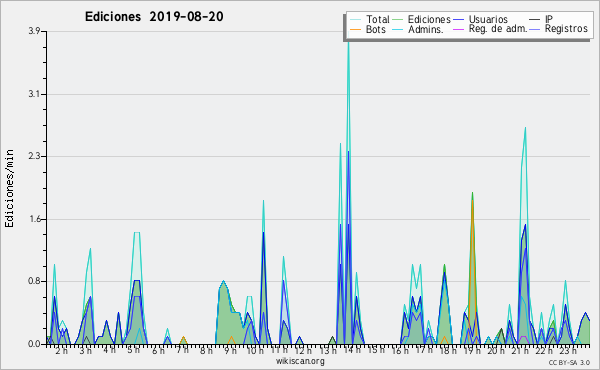Click the '21 h' x-axis label
Viewport: 600px width, 370px height.
coord(520,350)
